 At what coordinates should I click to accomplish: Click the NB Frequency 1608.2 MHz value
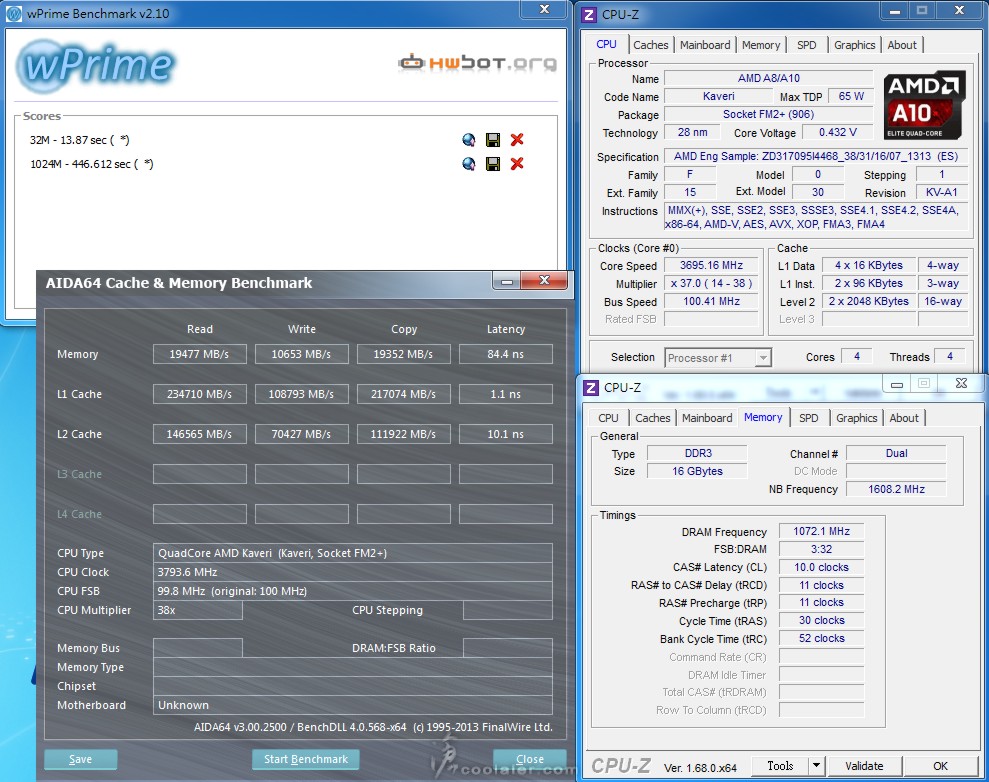click(896, 489)
